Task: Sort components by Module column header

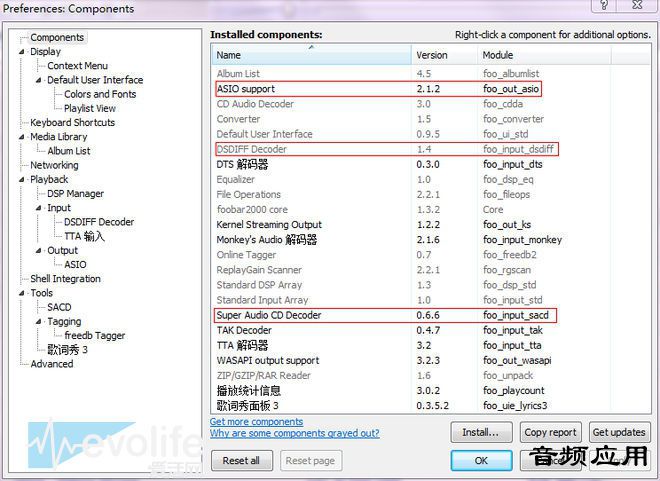Action: pos(544,55)
